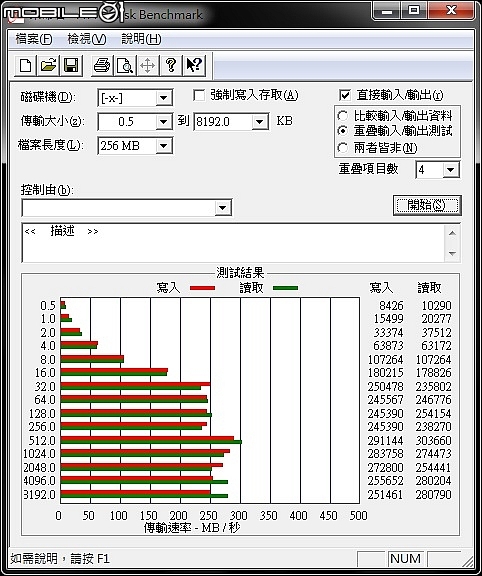The height and width of the screenshot is (576, 482).
Task: Click the four-arrow move toolbar icon
Action: pos(147,66)
